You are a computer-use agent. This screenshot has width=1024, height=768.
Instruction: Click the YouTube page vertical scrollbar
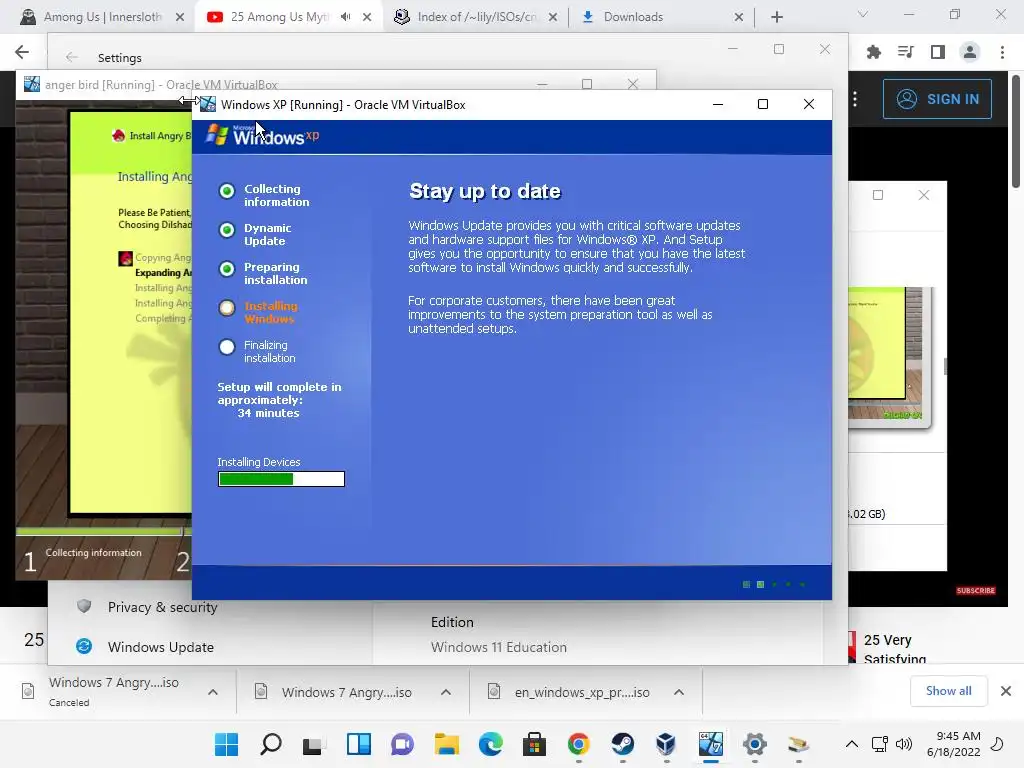click(1016, 131)
